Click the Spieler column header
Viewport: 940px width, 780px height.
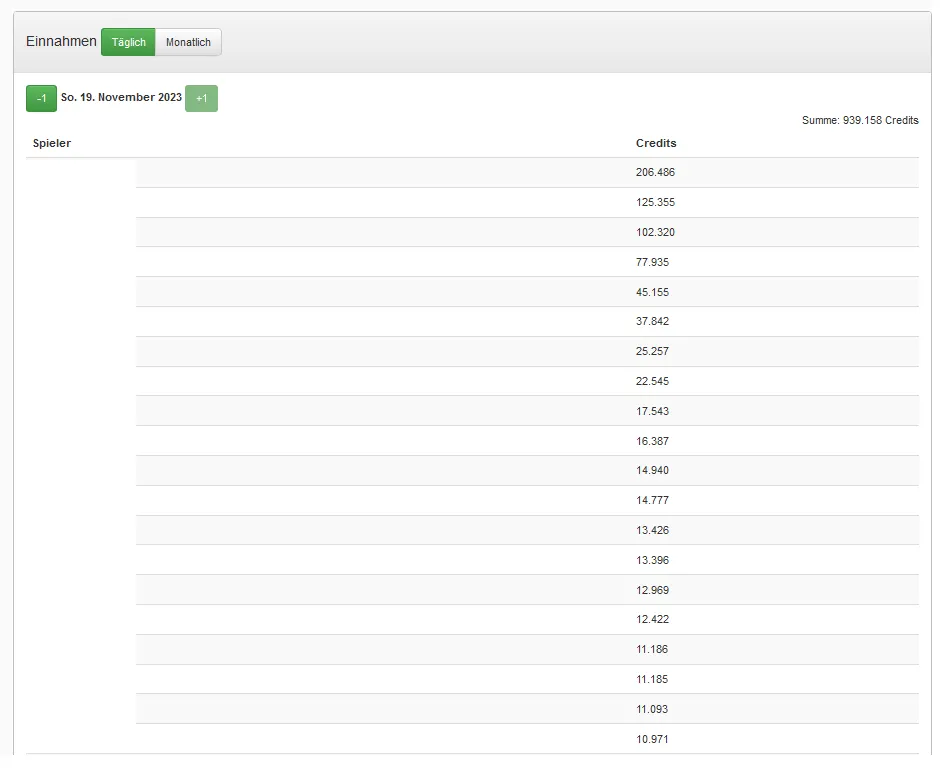click(x=52, y=143)
